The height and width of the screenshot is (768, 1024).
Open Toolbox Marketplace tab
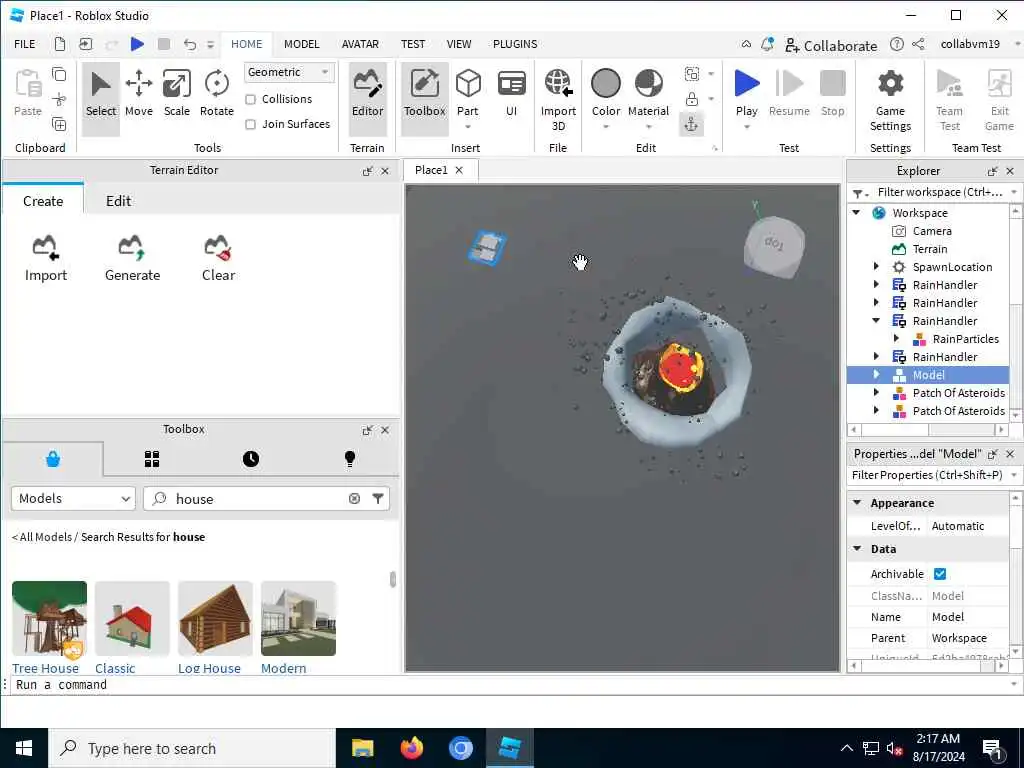[53, 459]
